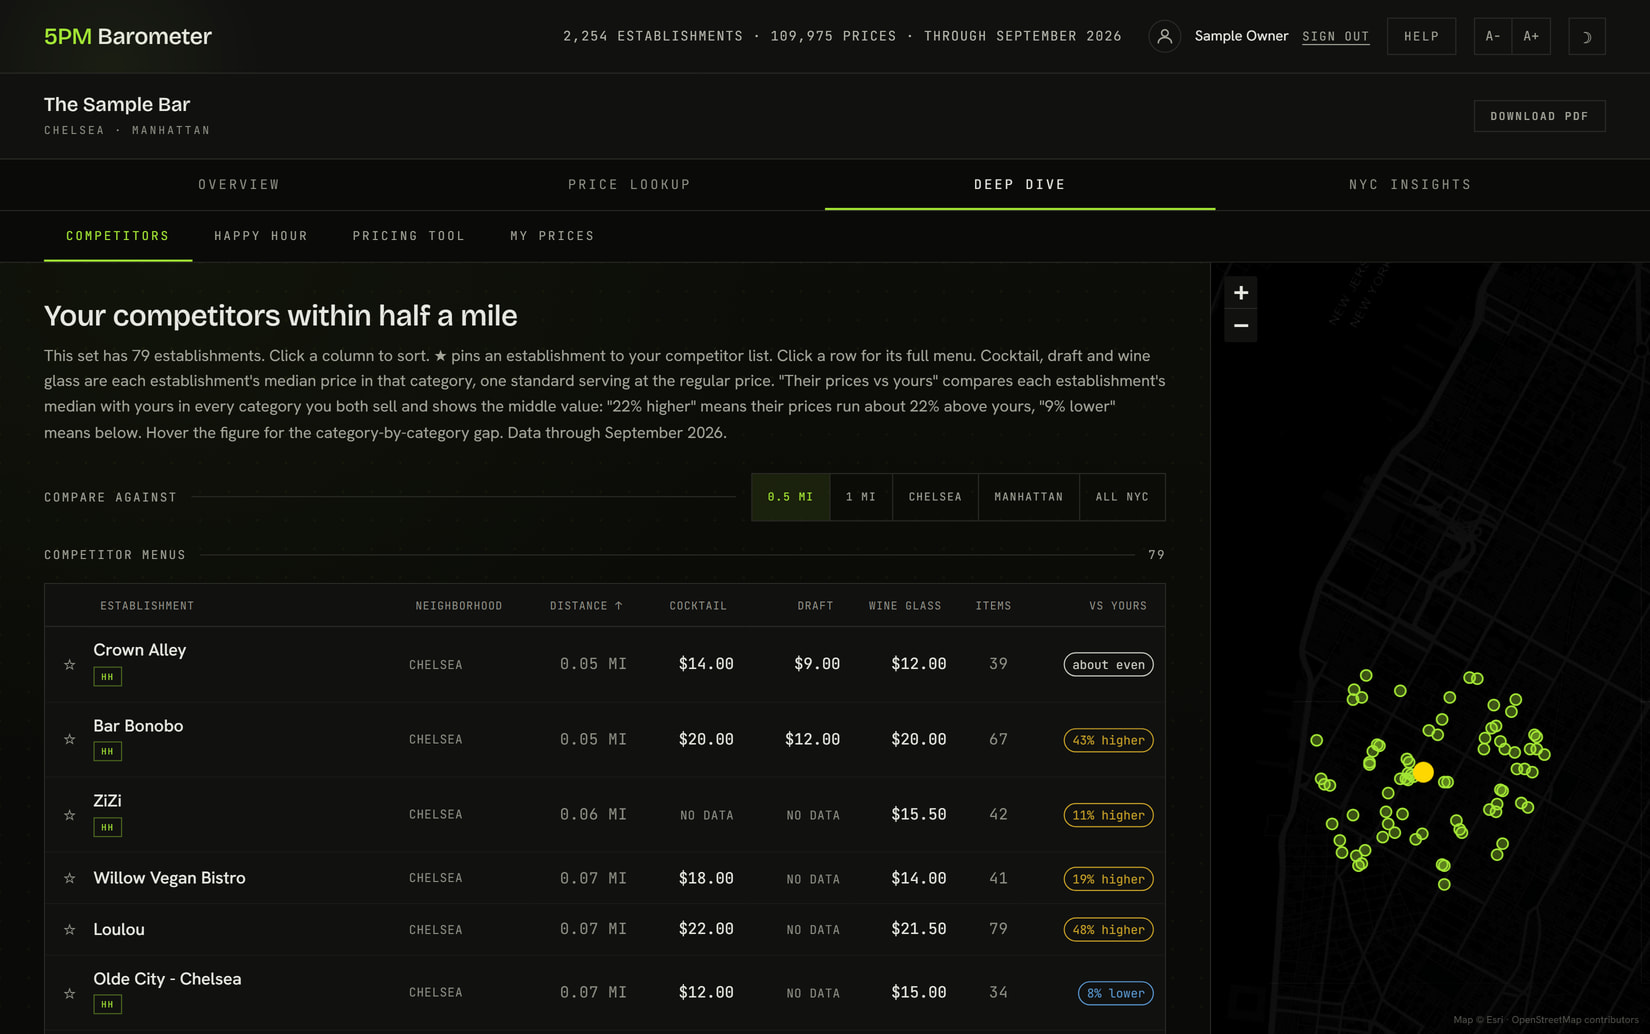Click the yellow marker on the map
Image resolution: width=1650 pixels, height=1034 pixels.
click(1423, 772)
